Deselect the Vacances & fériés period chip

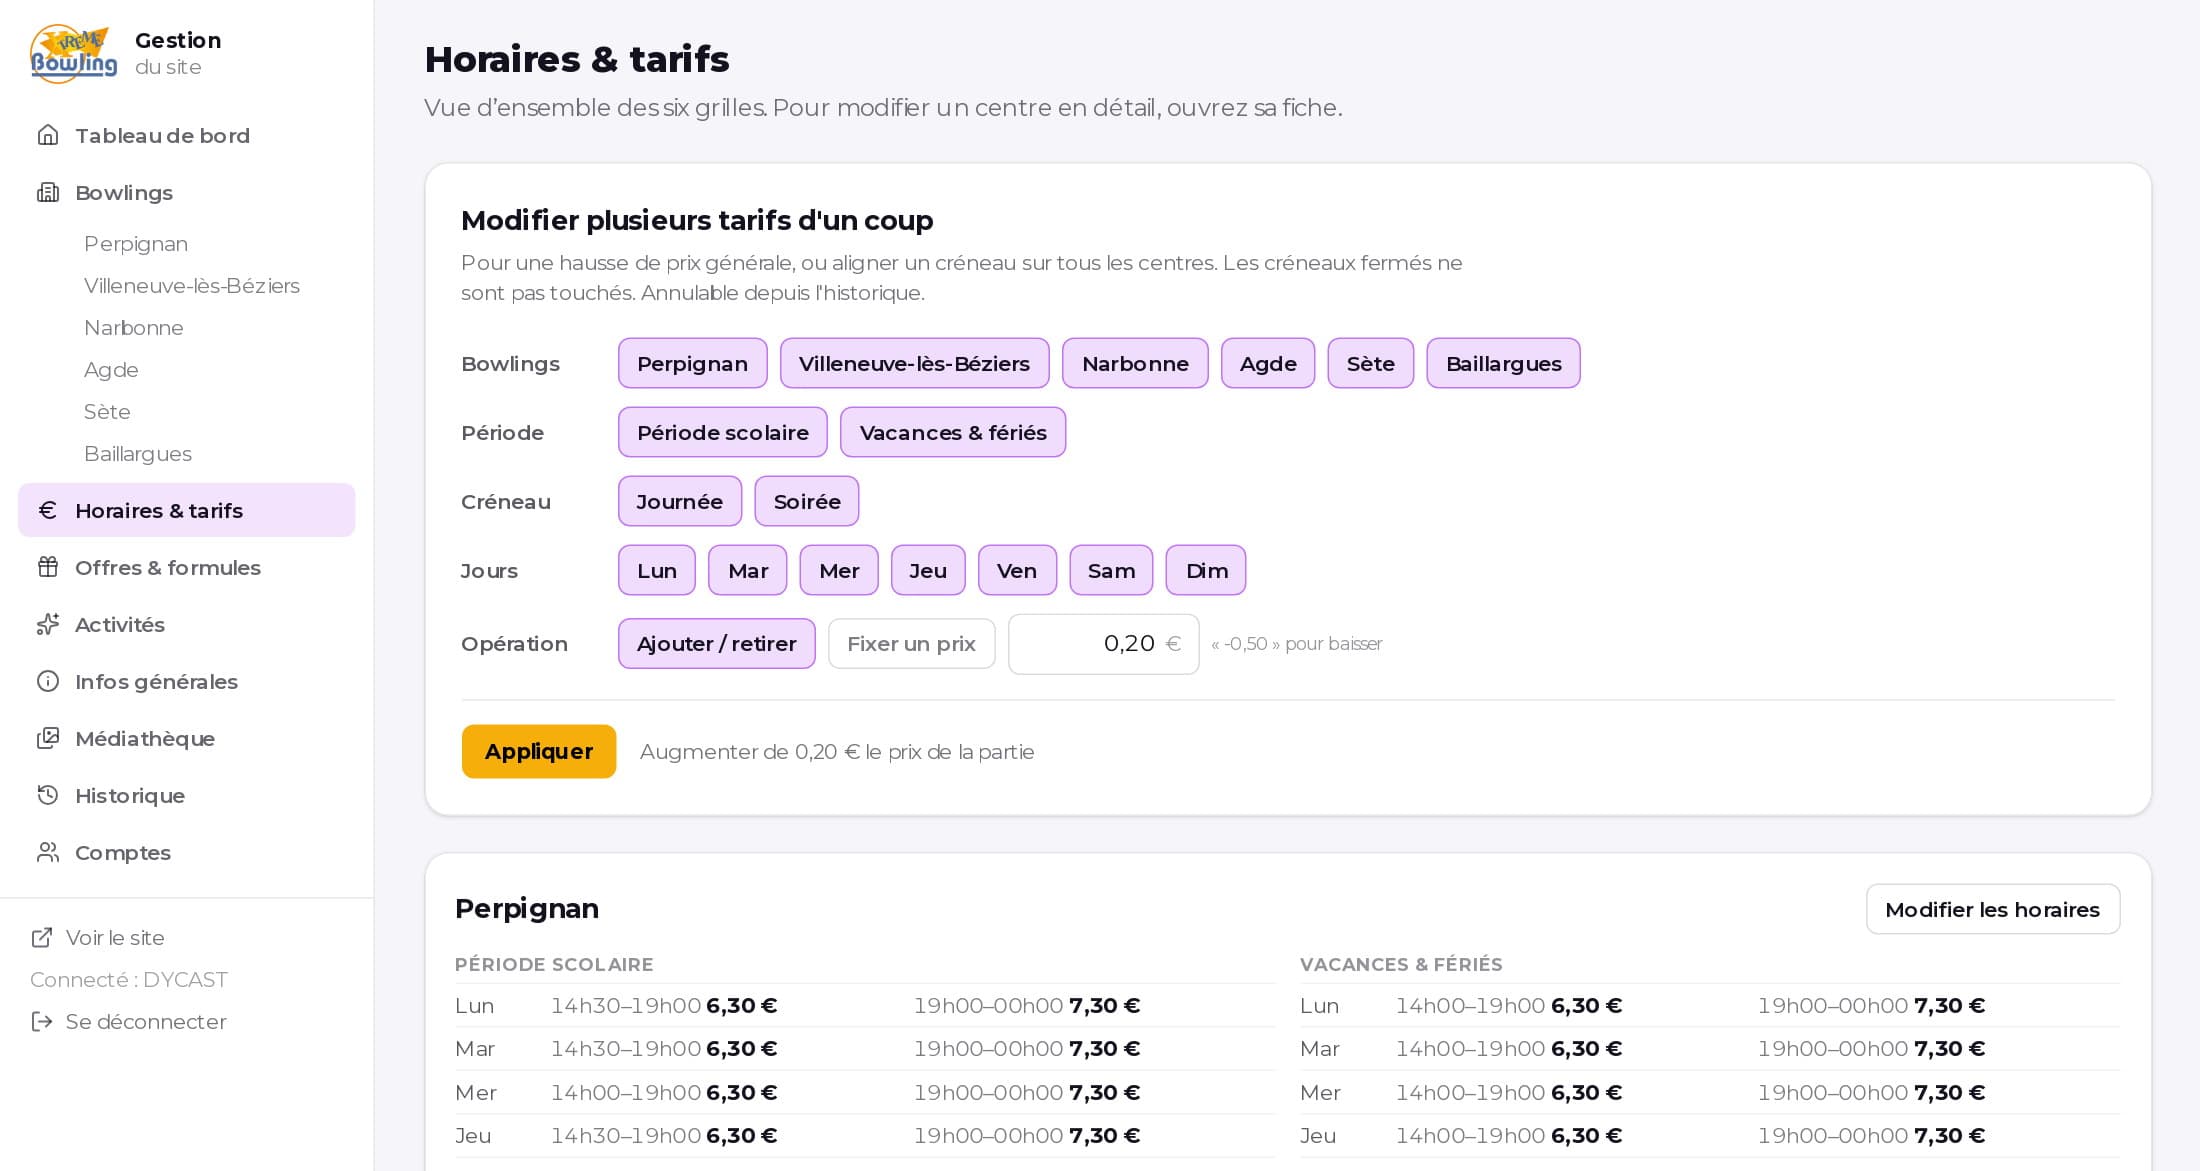pyautogui.click(x=953, y=432)
